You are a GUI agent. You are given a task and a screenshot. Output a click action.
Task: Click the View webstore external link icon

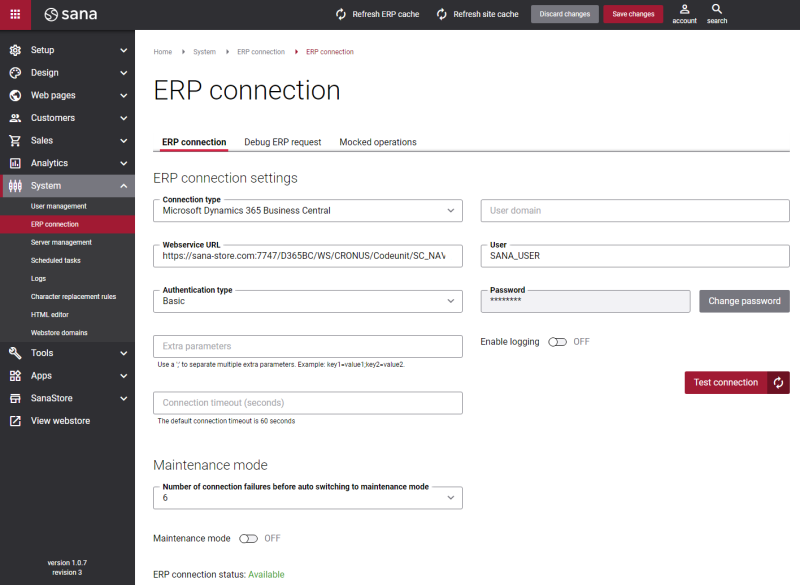coord(15,421)
